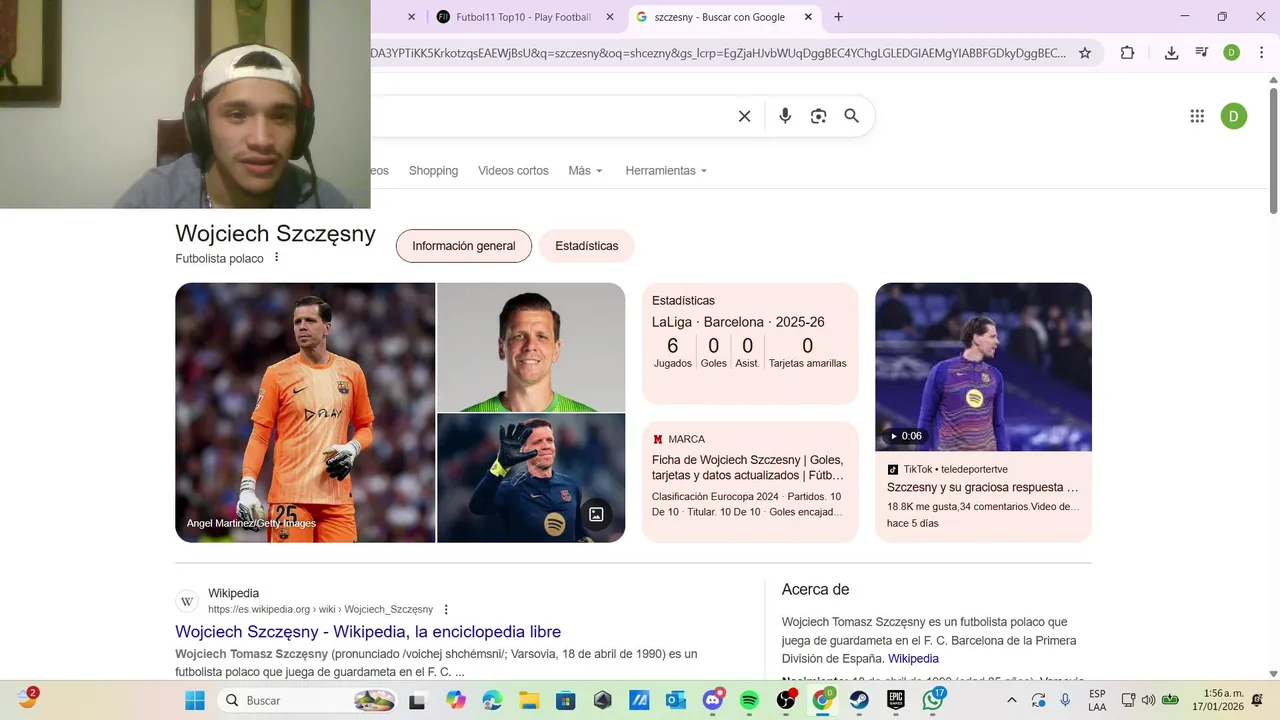Click the Windows taskbar Buscar search box
Image resolution: width=1280 pixels, height=720 pixels.
[x=307, y=700]
